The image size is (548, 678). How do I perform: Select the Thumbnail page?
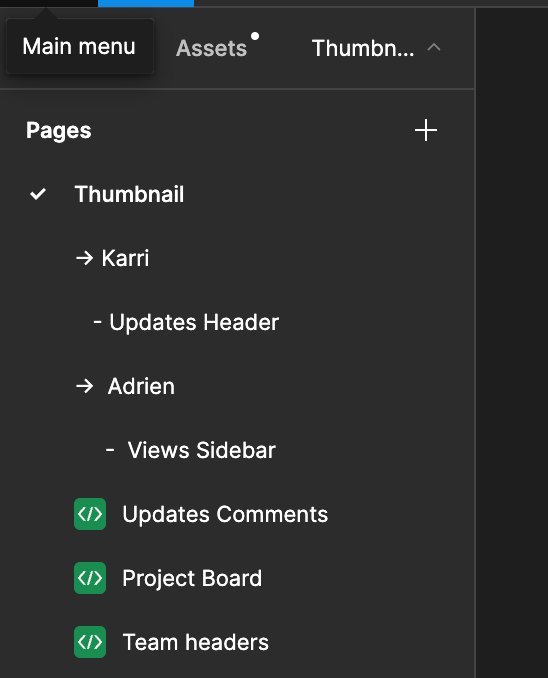coord(129,194)
